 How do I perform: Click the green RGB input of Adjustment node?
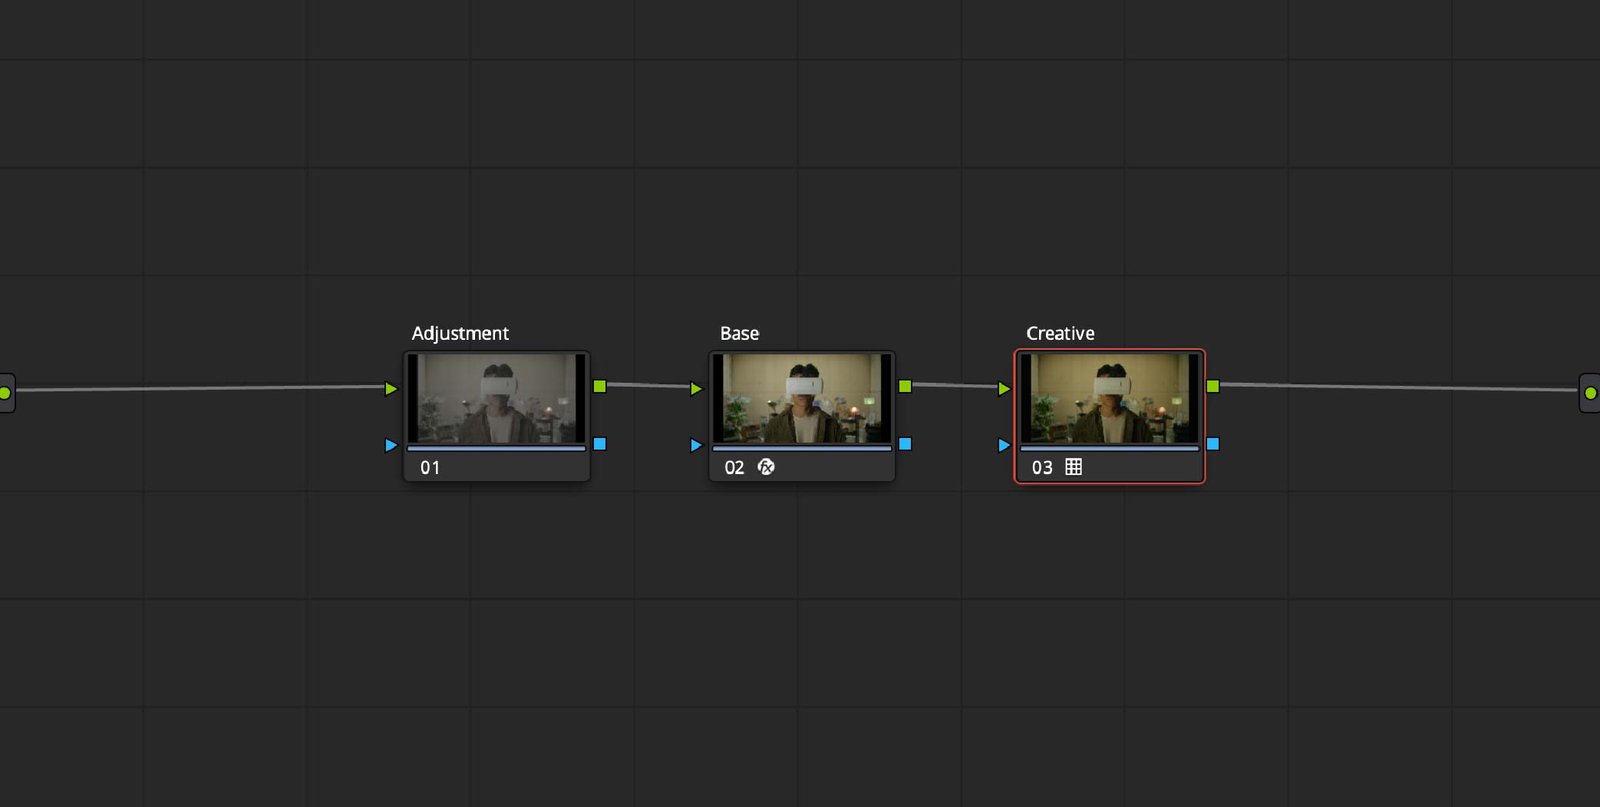pyautogui.click(x=391, y=388)
